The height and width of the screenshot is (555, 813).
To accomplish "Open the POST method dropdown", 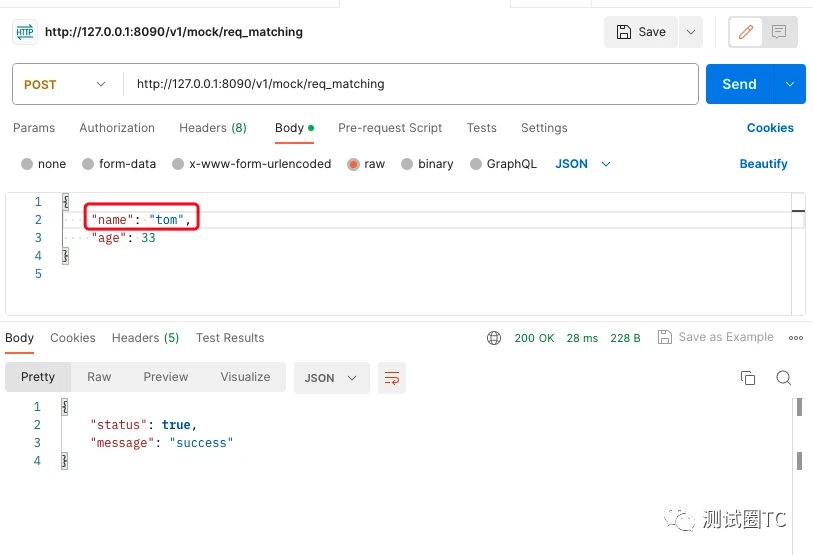I will pos(65,84).
